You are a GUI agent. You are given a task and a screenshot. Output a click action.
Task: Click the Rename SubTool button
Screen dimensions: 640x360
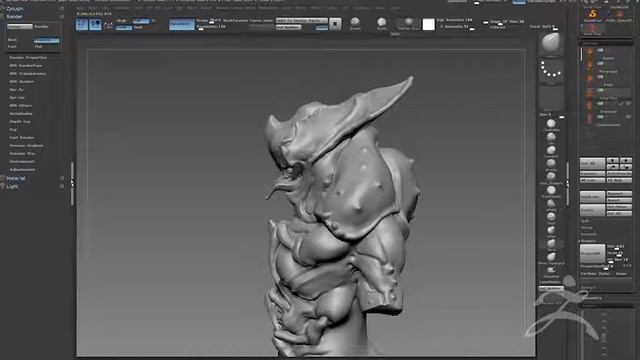pos(592,174)
